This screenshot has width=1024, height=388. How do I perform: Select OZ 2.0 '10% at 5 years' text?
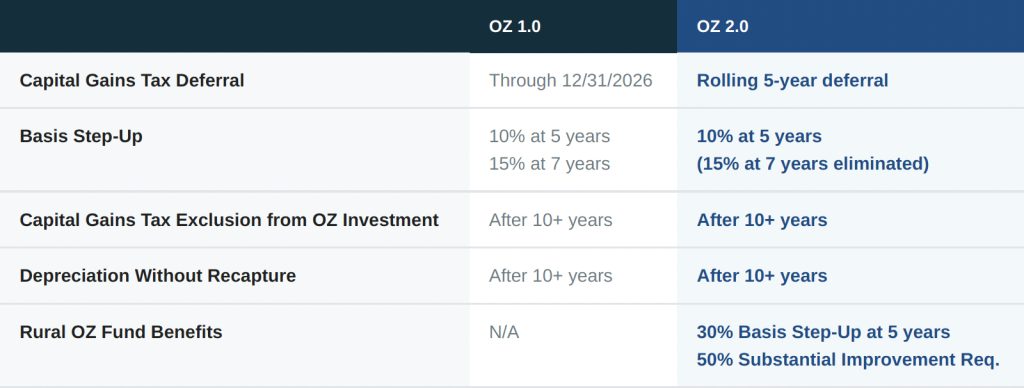[760, 137]
